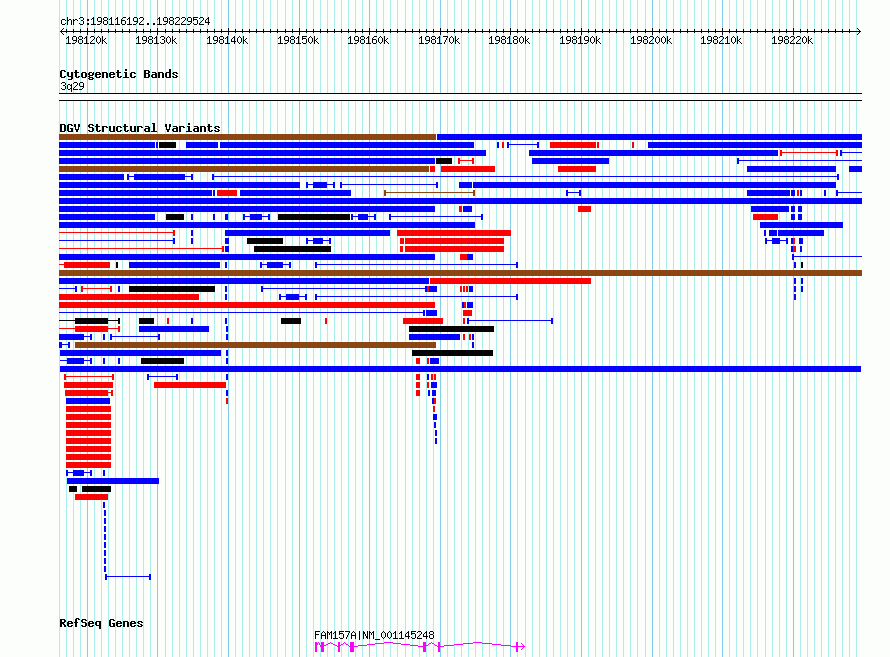890x657 pixels.
Task: Click the 198120k ruler tick label
Action: click(86, 40)
